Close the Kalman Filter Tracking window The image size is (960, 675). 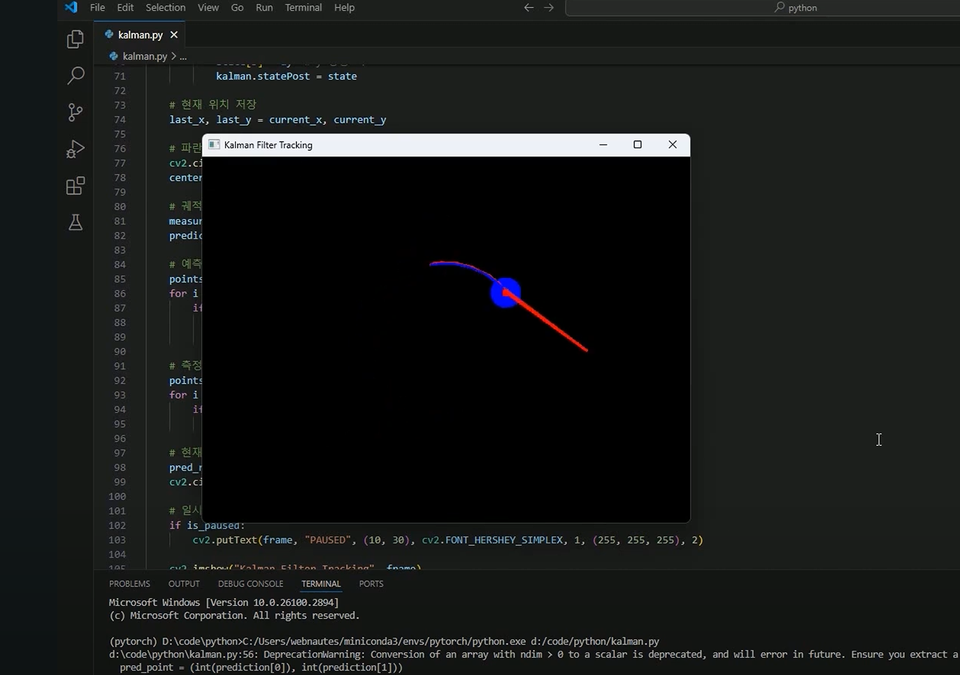[672, 145]
